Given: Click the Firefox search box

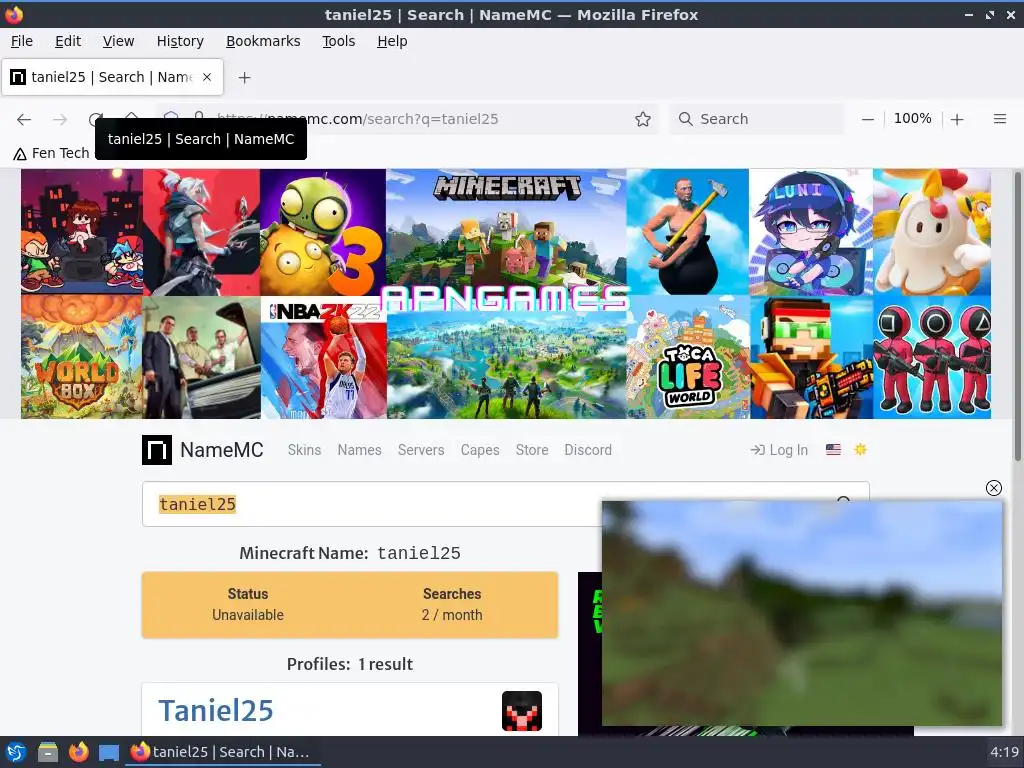Looking at the screenshot, I should coord(756,119).
